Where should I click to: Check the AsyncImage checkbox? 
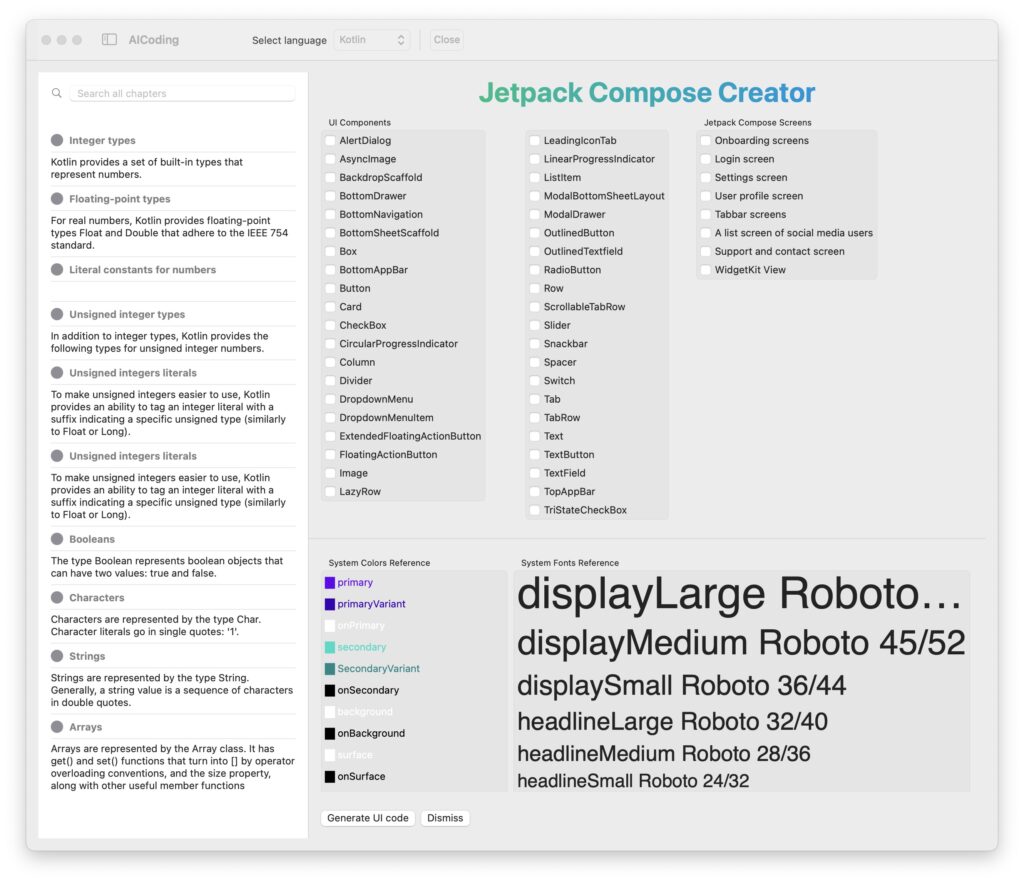pyautogui.click(x=330, y=159)
